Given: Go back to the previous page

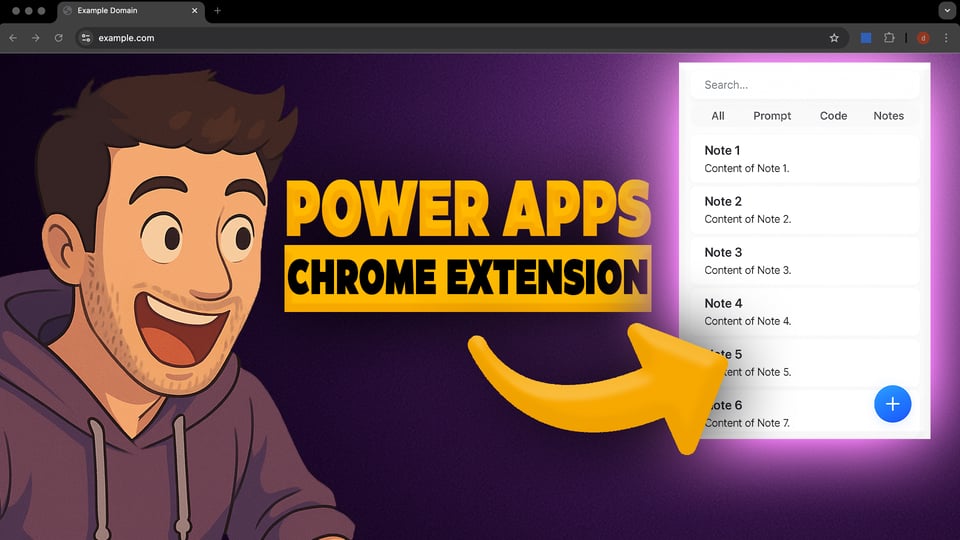Looking at the screenshot, I should (13, 38).
